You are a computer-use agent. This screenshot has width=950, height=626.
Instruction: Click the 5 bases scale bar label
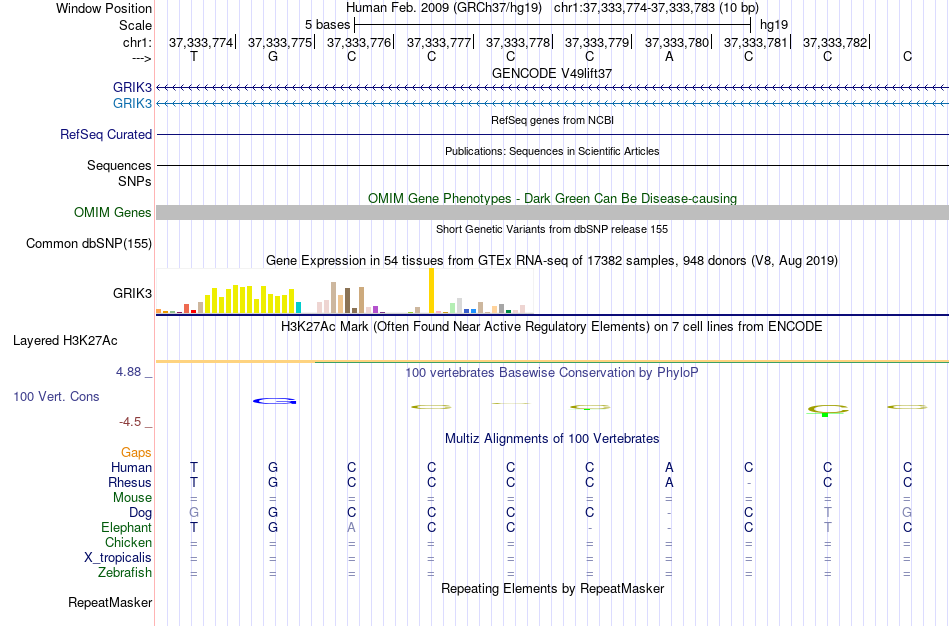point(327,25)
